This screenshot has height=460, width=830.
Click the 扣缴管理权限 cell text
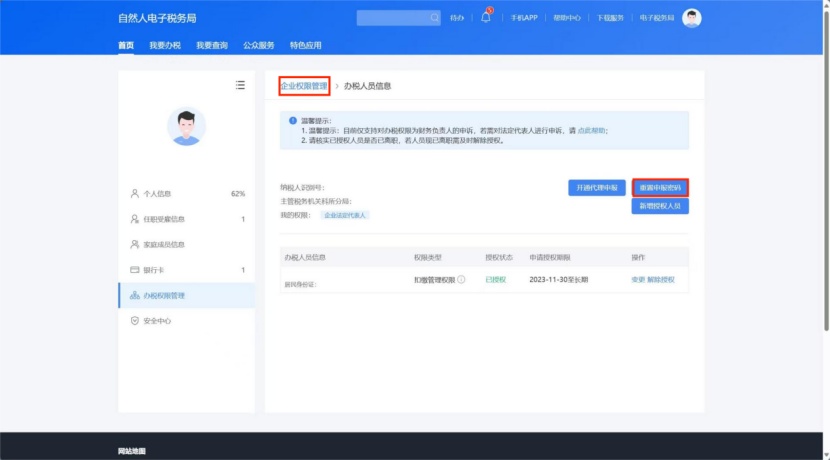[435, 279]
